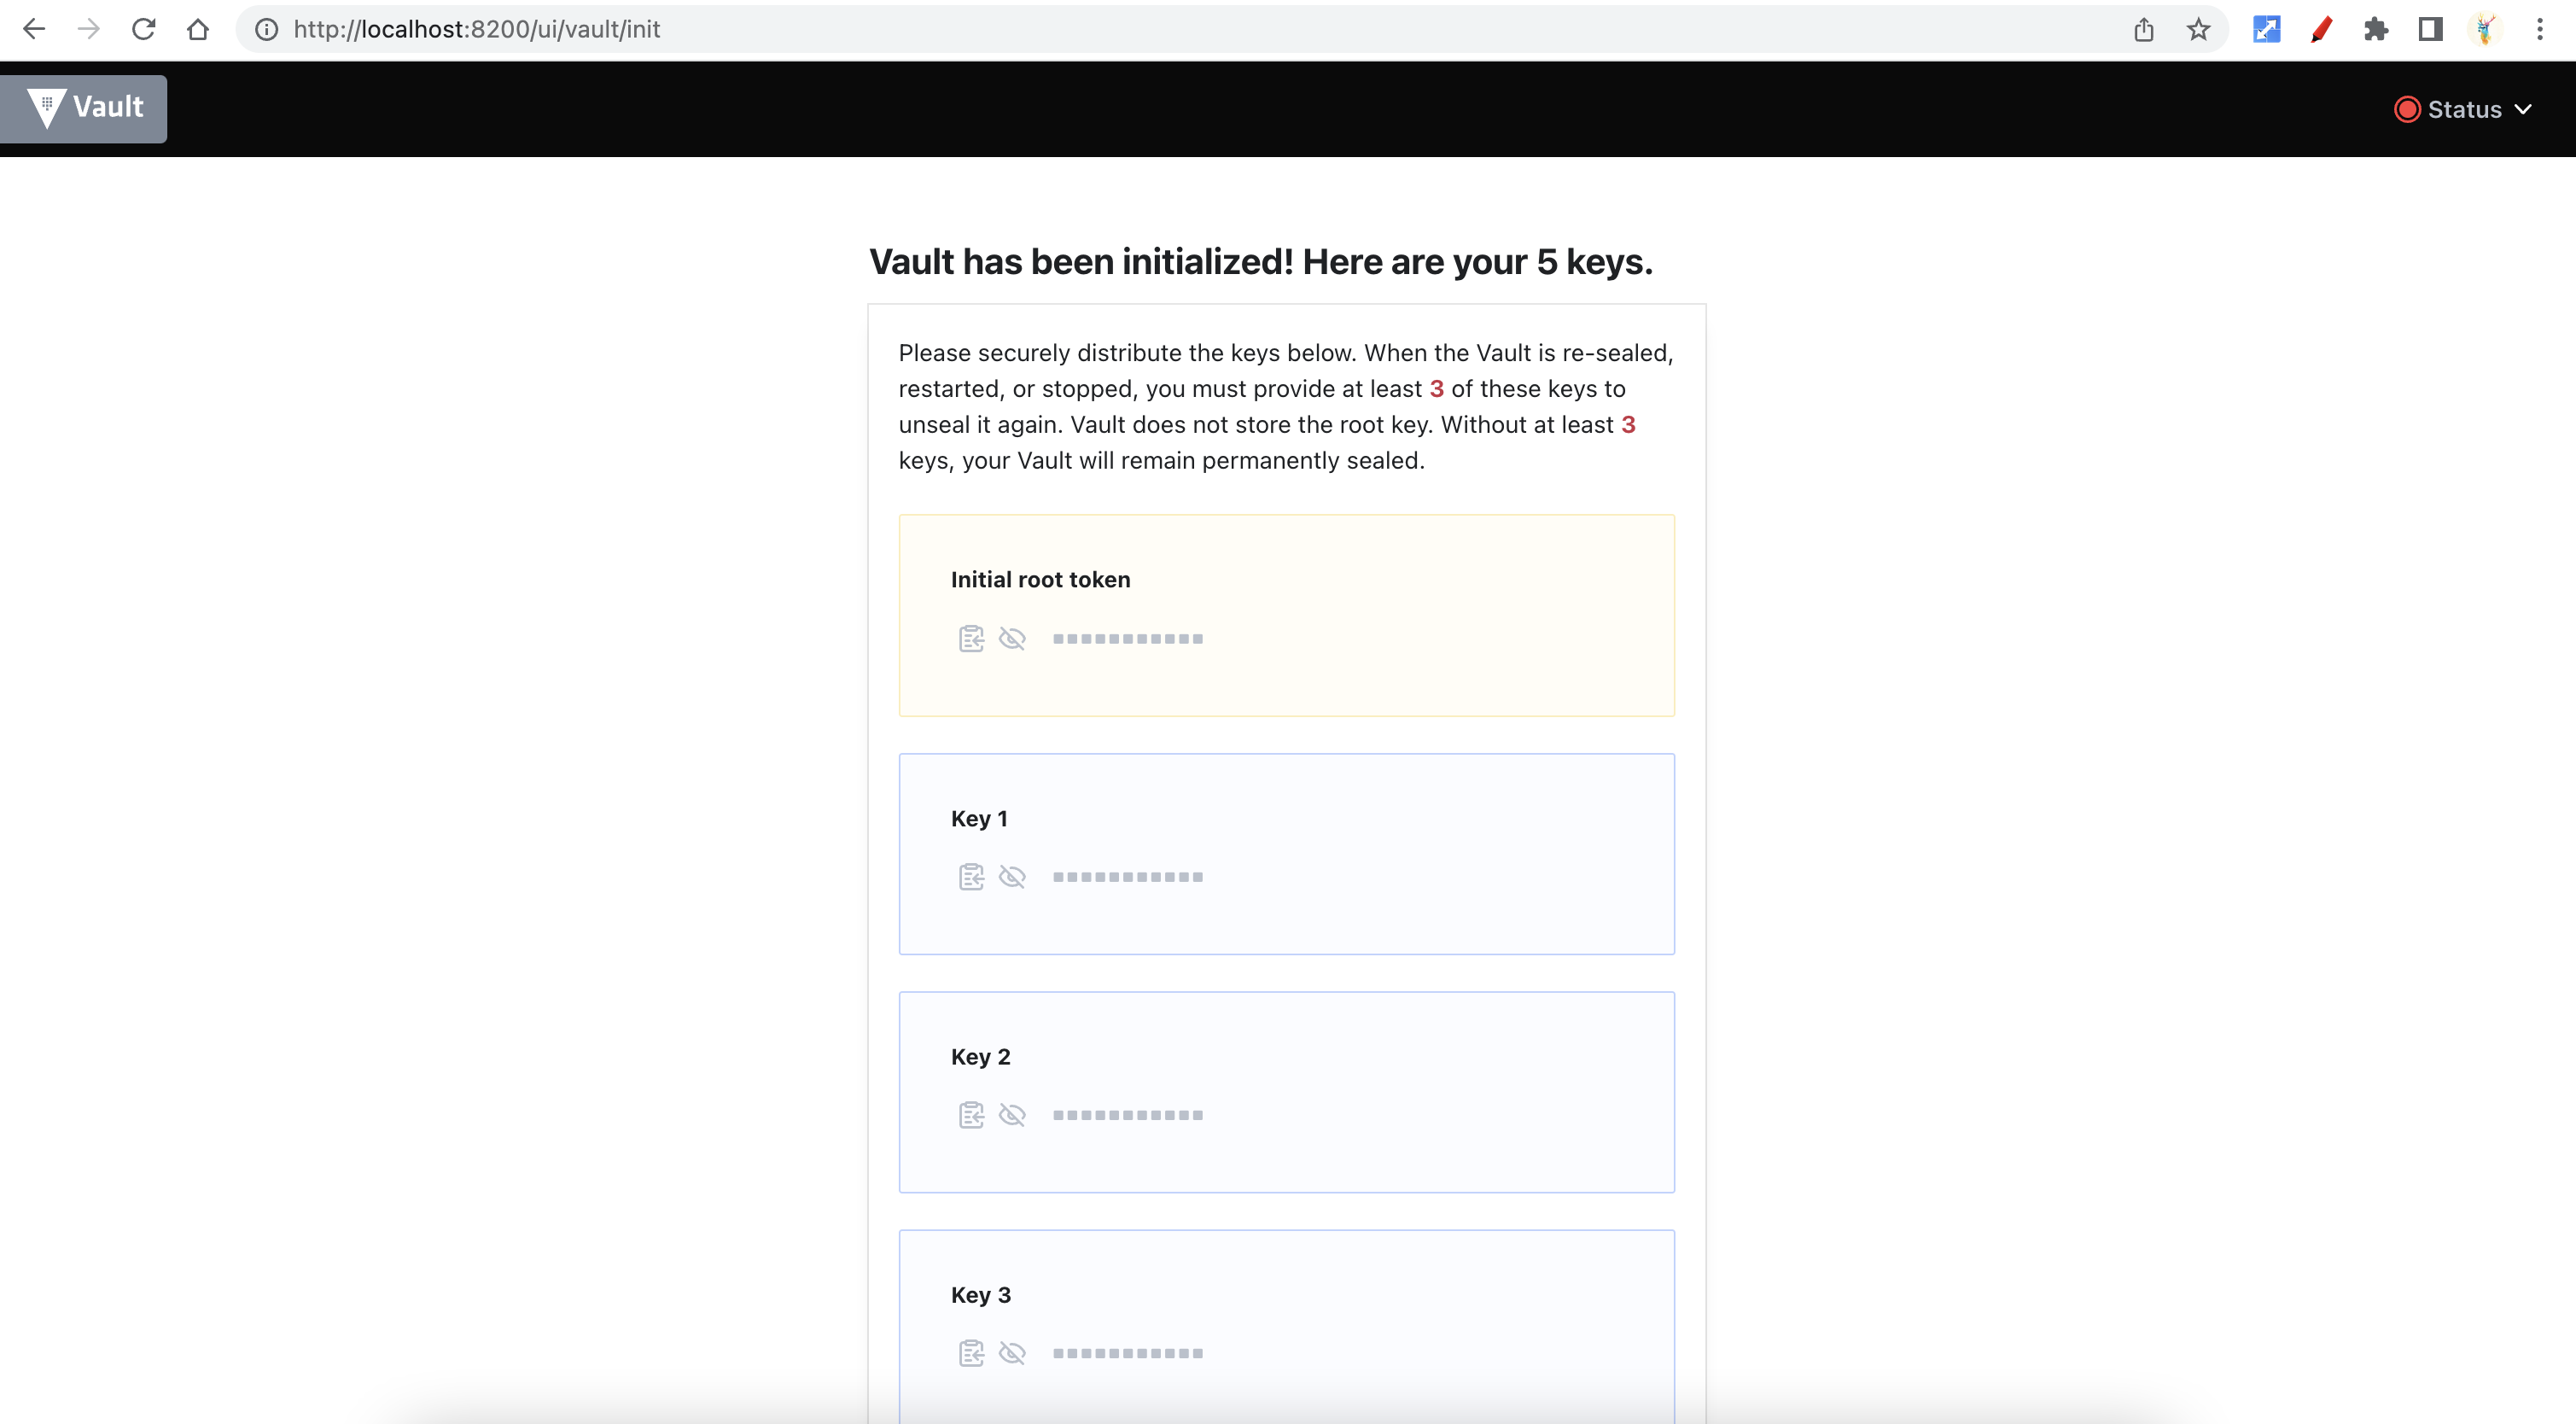This screenshot has width=2576, height=1424.
Task: Go to browser home page
Action: 198,29
